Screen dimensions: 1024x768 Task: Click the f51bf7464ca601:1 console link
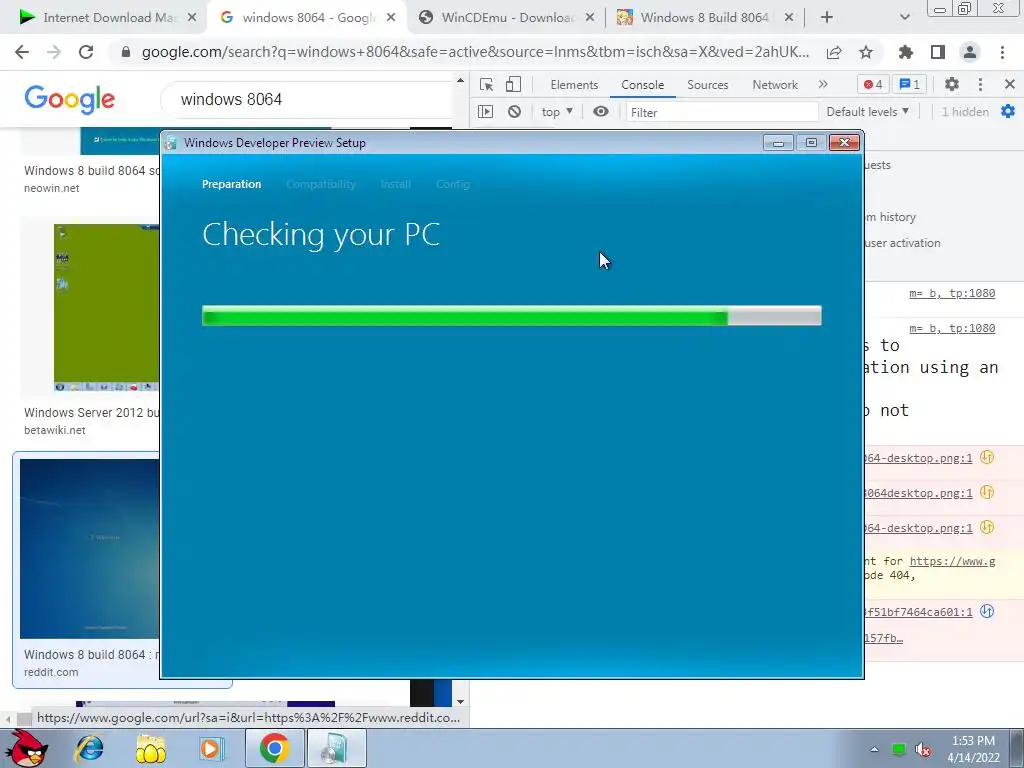coord(918,612)
